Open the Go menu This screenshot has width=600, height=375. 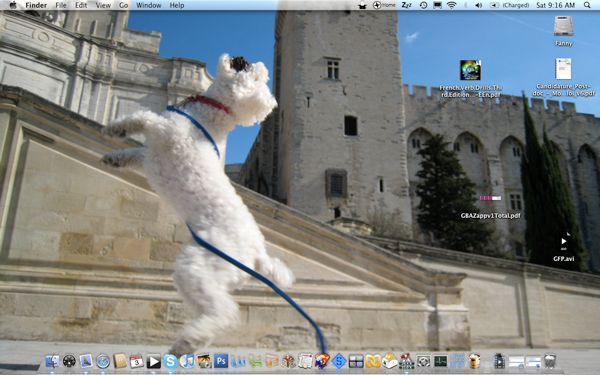click(x=124, y=5)
